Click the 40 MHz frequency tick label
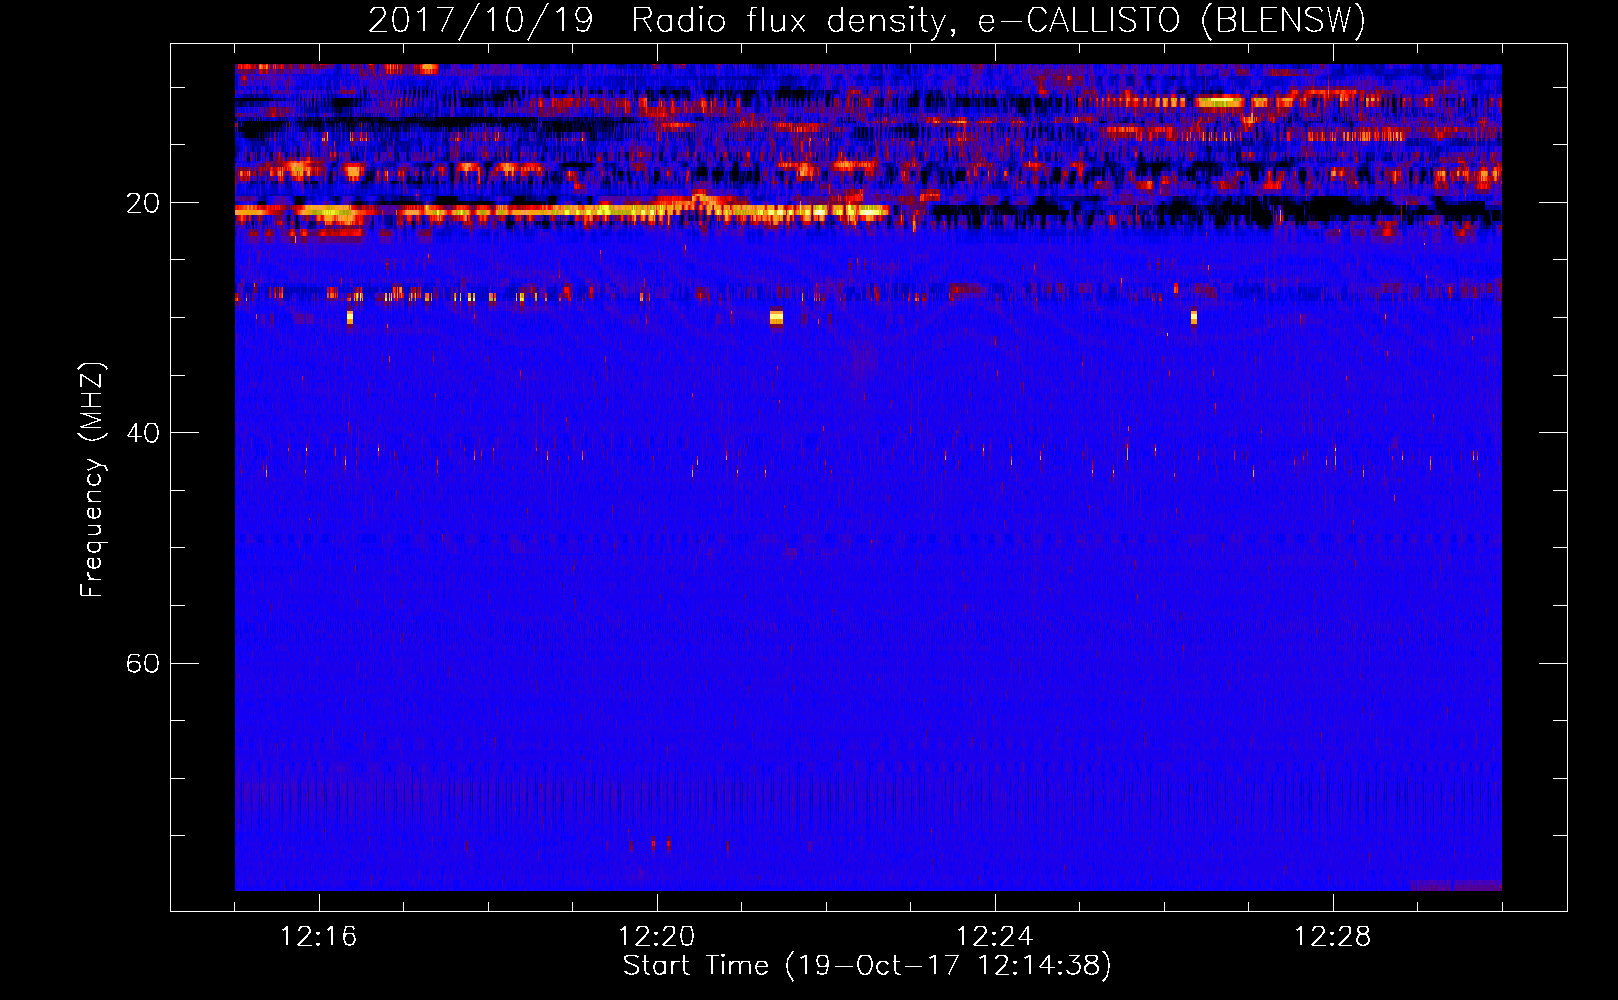The image size is (1618, 1000). click(x=142, y=433)
